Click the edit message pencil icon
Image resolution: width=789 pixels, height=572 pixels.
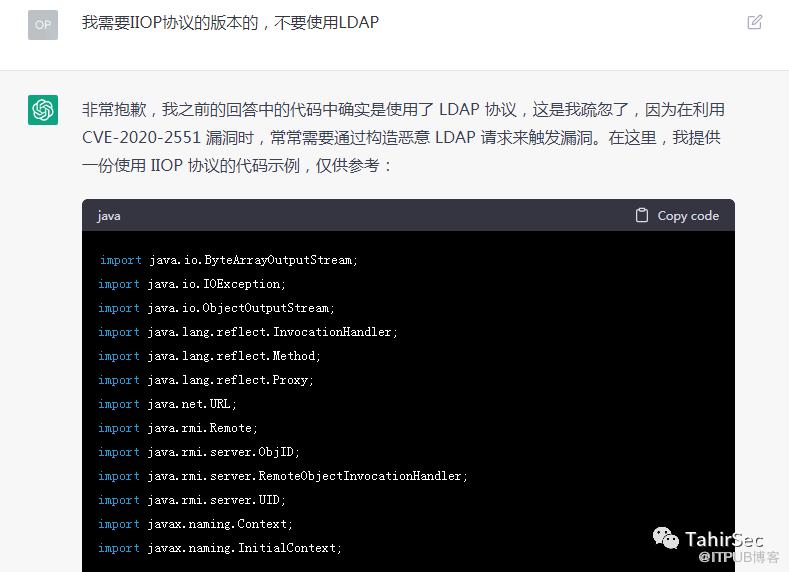754,22
